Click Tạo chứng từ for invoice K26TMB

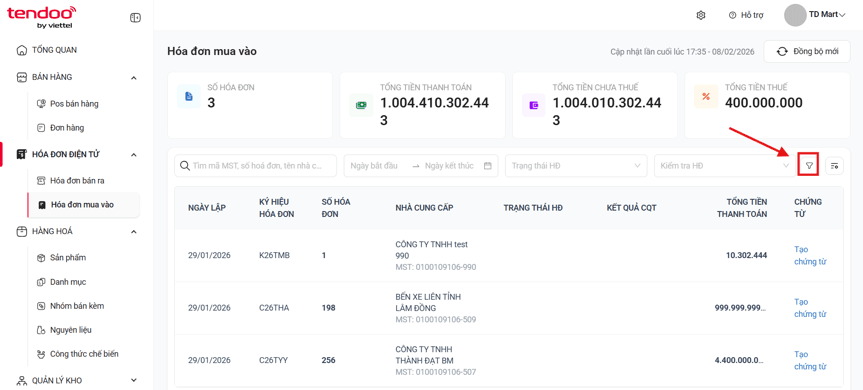tap(810, 255)
